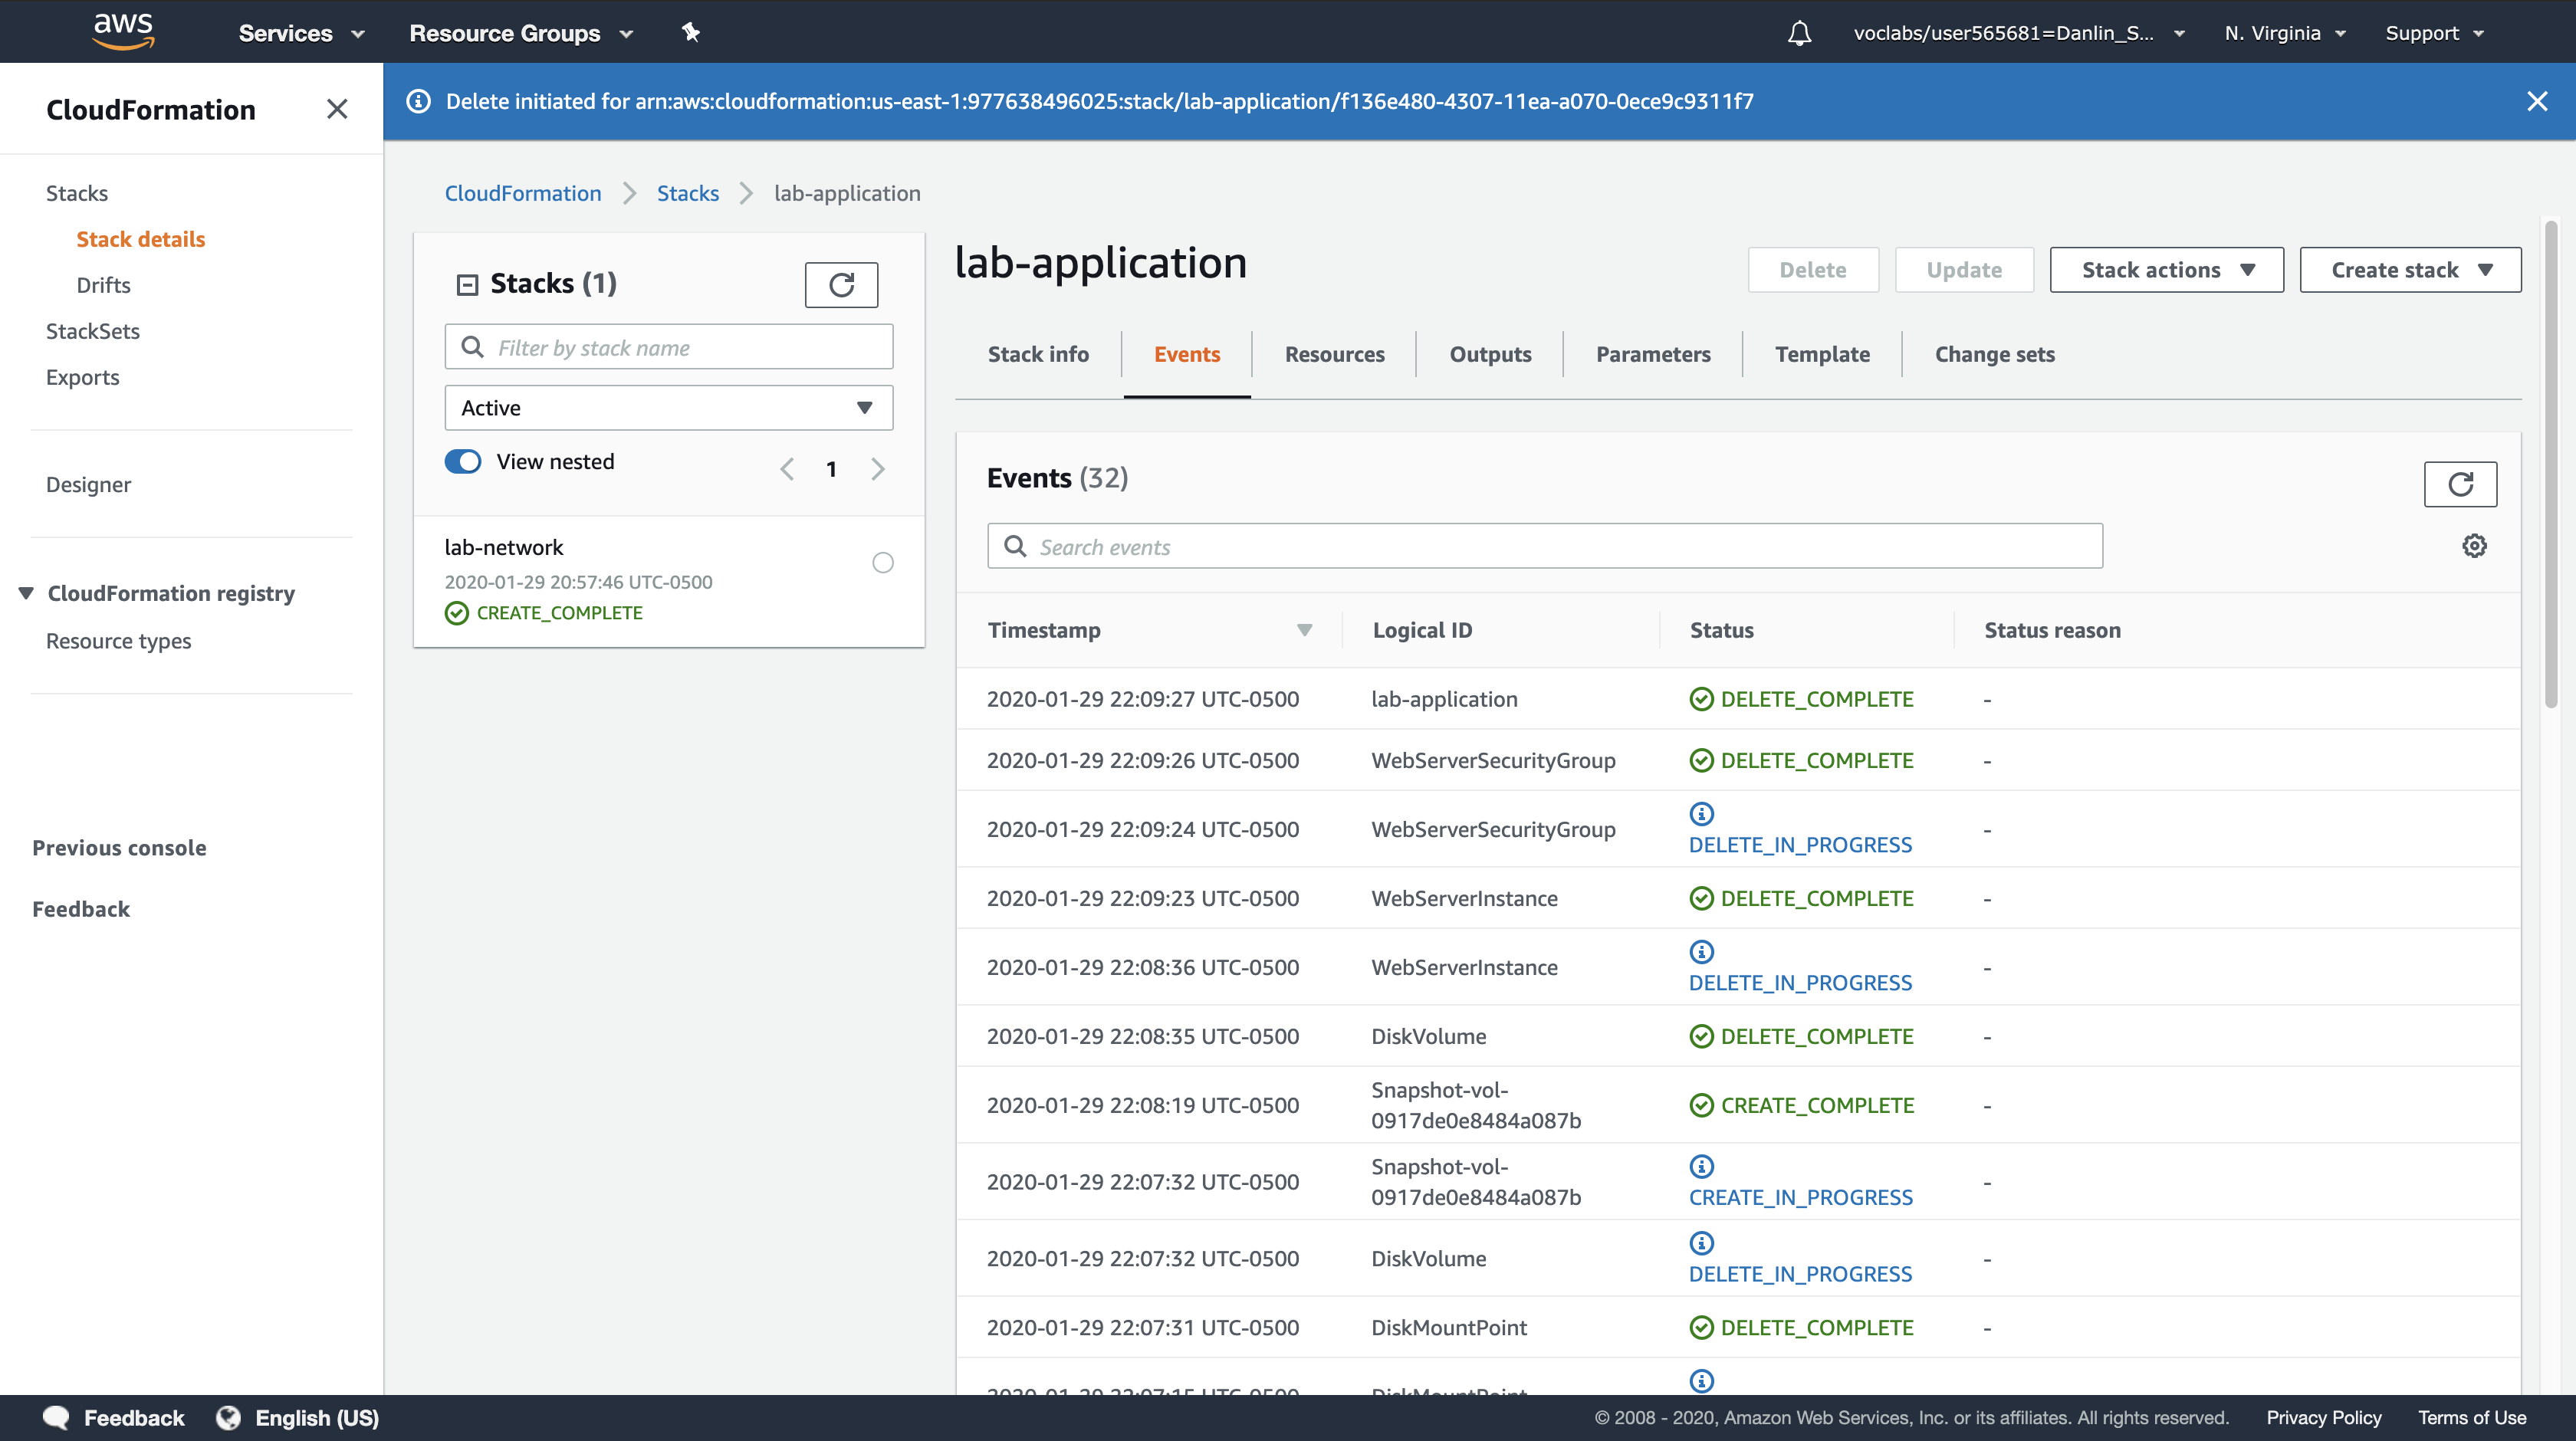Click the pin shortcut icon in navbar
This screenshot has height=1441, width=2576.
point(690,32)
